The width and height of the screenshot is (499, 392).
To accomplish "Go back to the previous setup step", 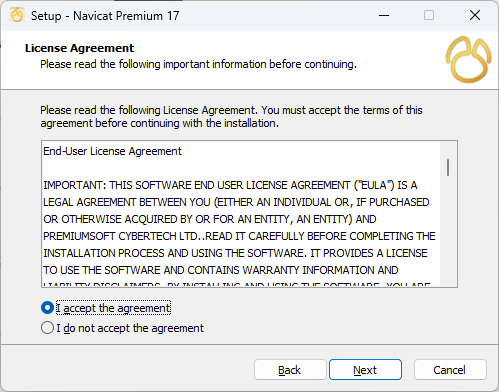I will click(290, 370).
